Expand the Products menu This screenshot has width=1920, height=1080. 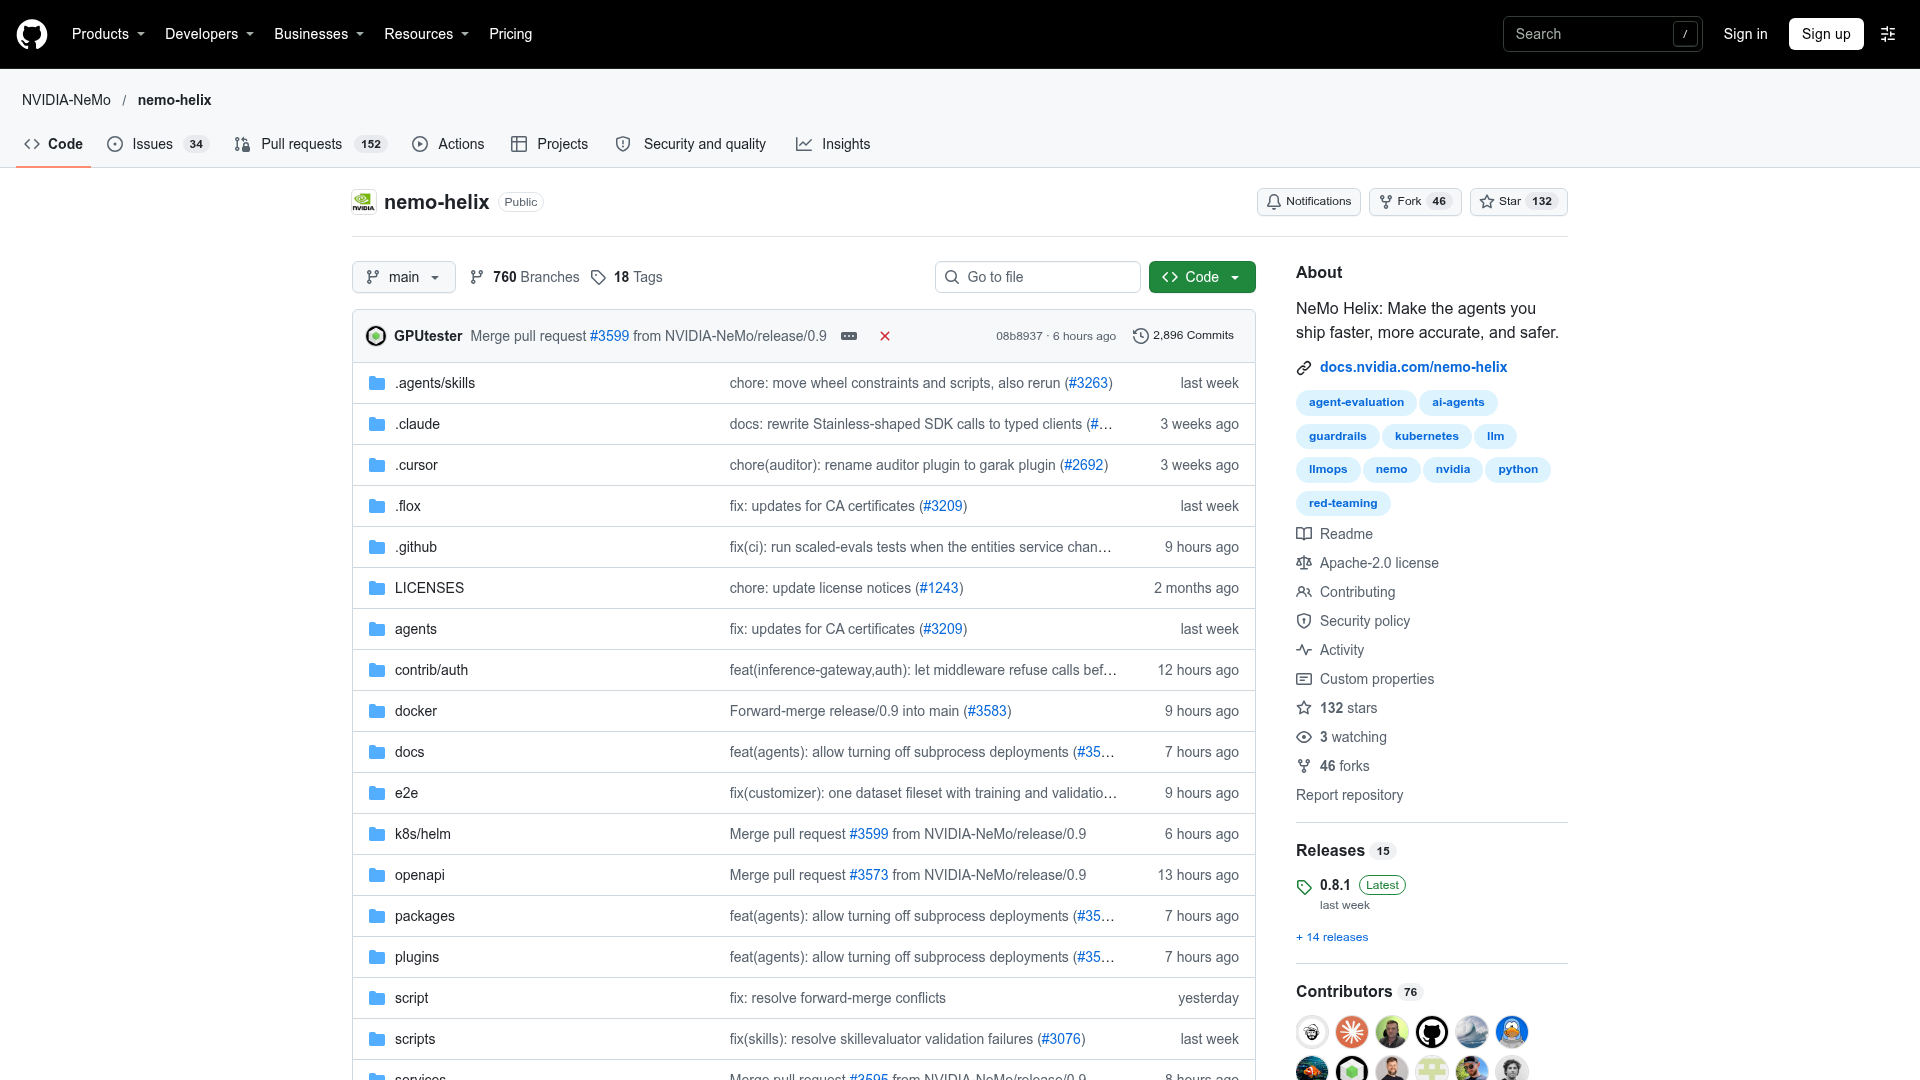(x=108, y=34)
